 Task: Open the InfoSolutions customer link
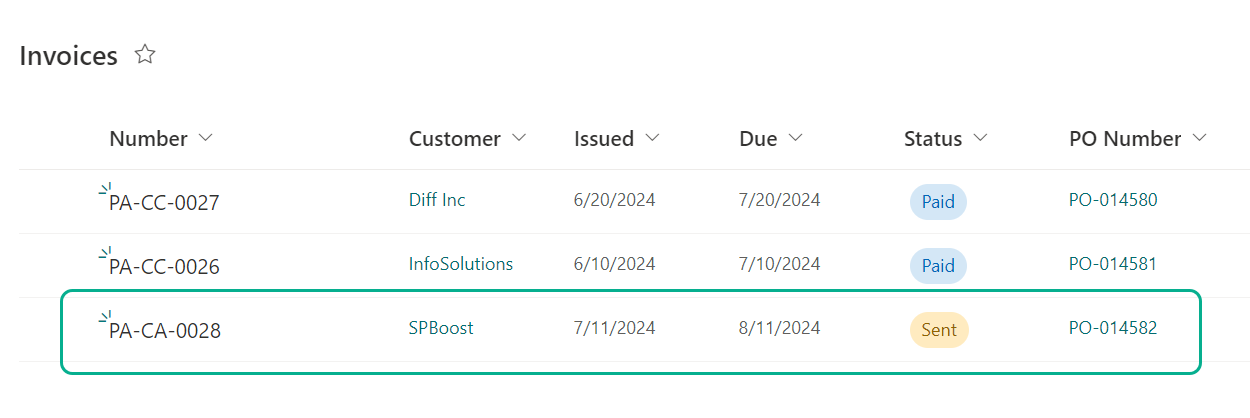[x=461, y=264]
